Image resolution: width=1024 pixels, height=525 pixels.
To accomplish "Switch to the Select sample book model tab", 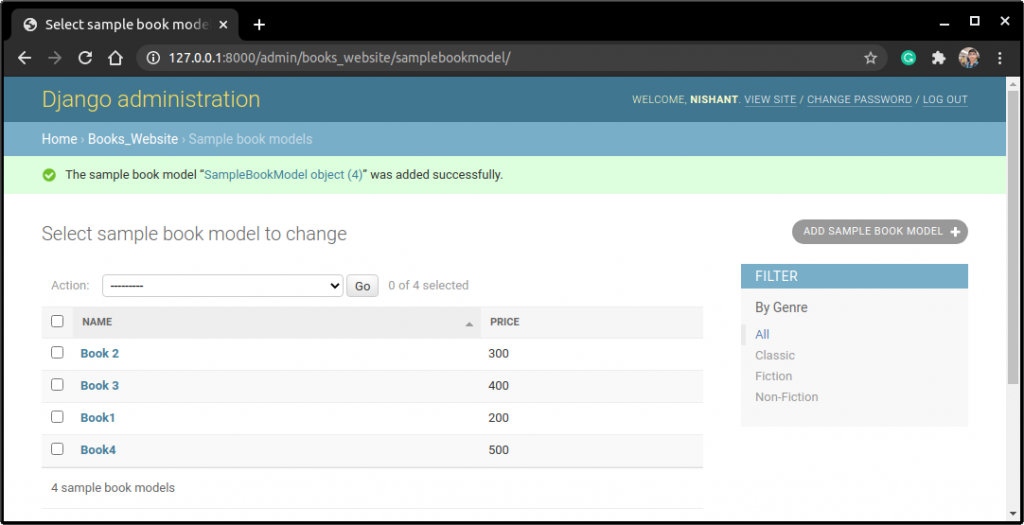I will coord(125,25).
